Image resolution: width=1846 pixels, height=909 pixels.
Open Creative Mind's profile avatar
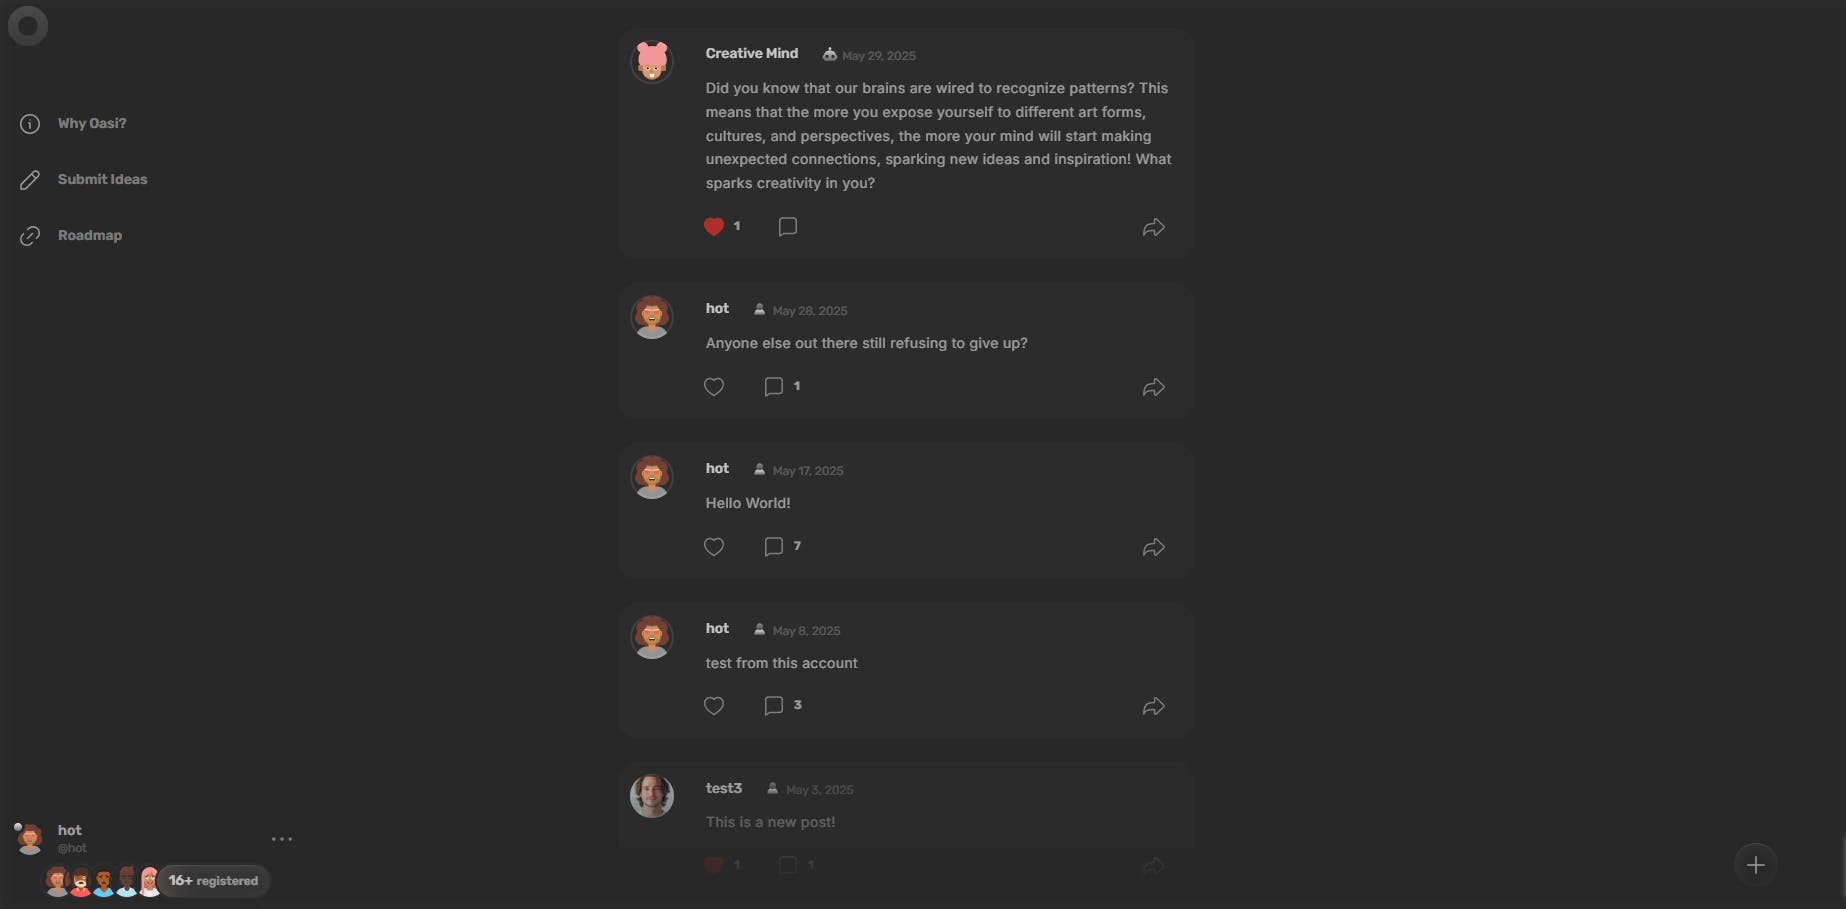click(651, 62)
